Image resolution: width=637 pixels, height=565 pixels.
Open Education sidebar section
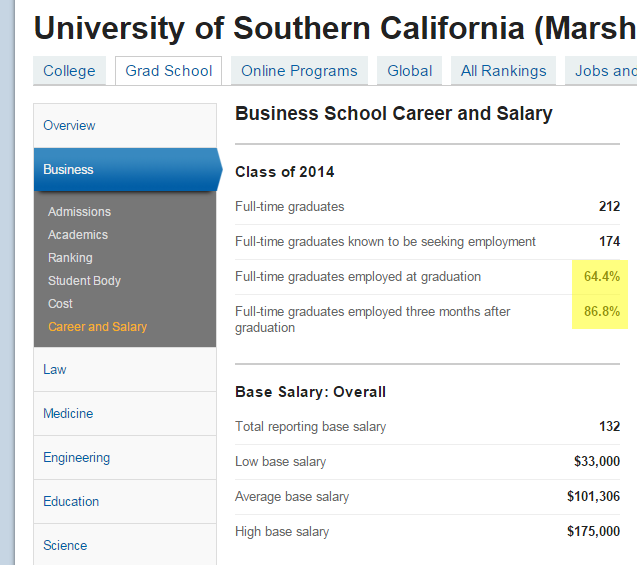pyautogui.click(x=71, y=502)
